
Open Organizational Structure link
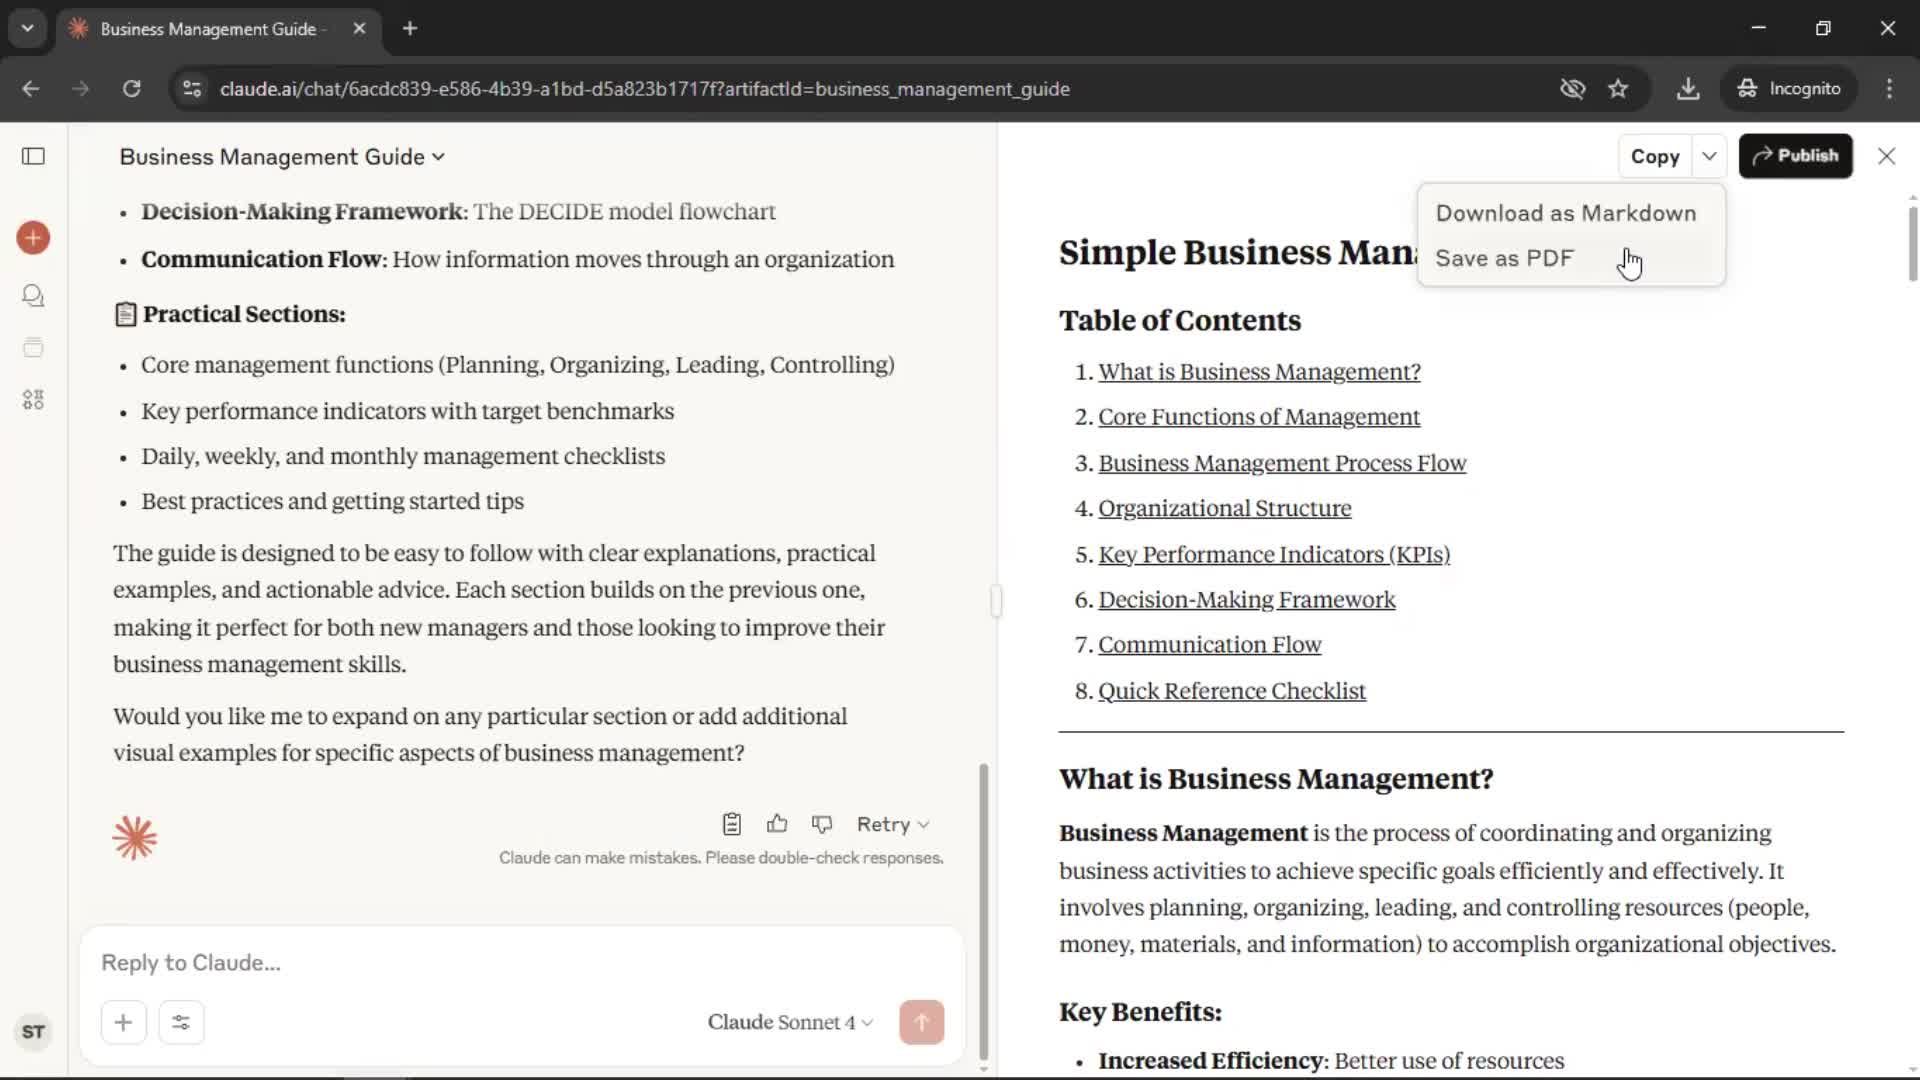click(x=1224, y=508)
